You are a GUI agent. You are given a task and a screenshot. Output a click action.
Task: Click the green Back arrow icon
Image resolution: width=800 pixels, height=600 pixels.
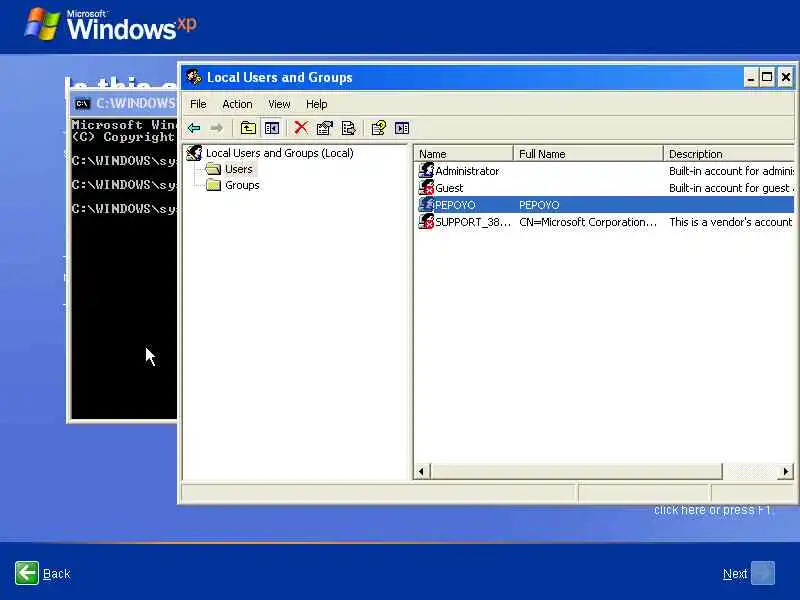tap(27, 573)
